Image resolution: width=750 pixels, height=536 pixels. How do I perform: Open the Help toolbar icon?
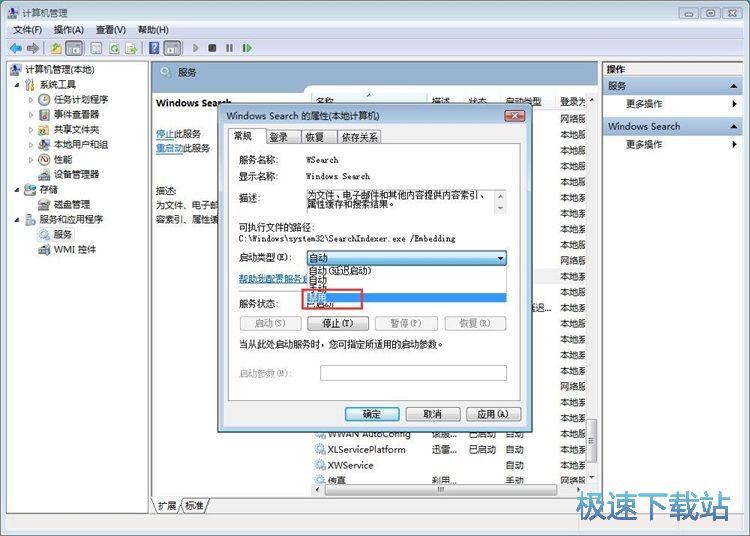click(154, 48)
